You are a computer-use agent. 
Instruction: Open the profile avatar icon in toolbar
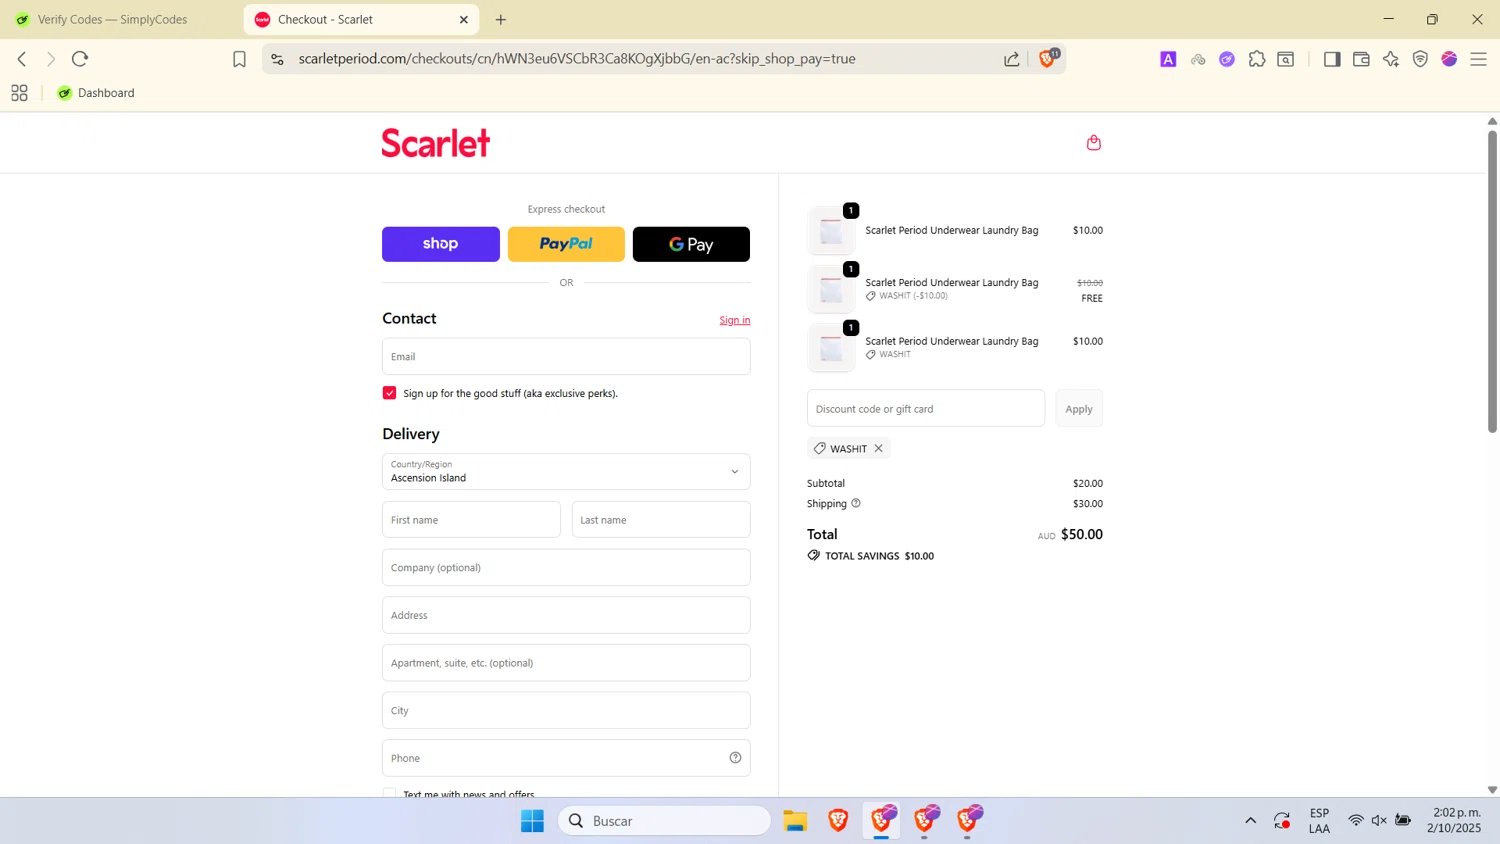[x=1449, y=59]
